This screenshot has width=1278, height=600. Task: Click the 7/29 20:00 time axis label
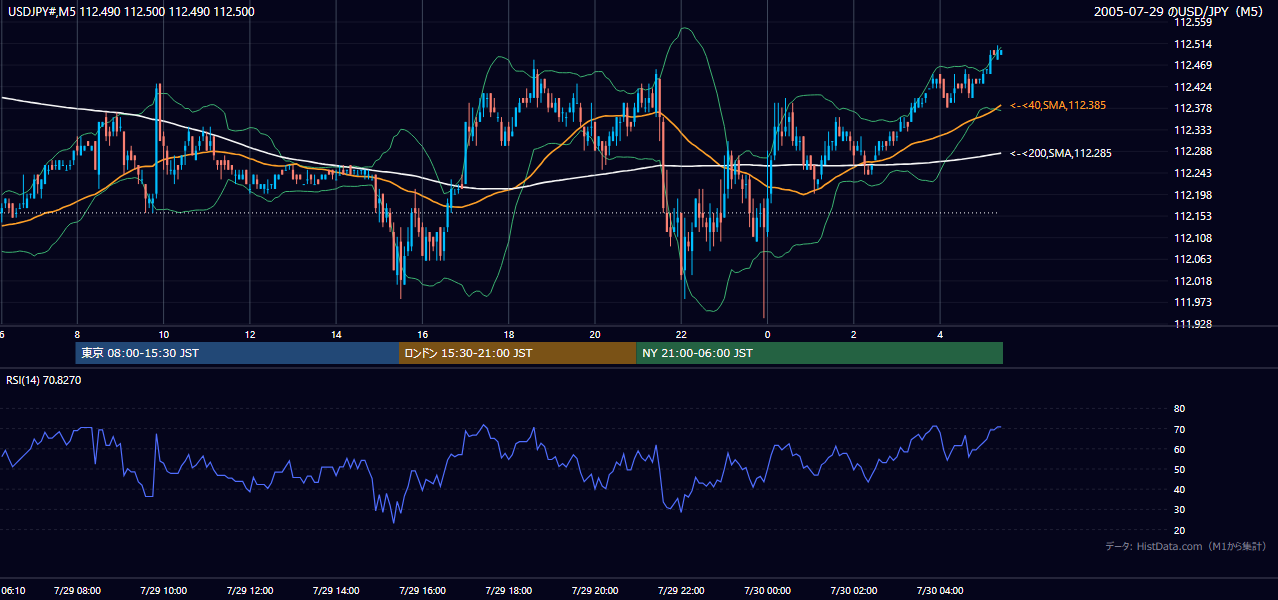(595, 591)
